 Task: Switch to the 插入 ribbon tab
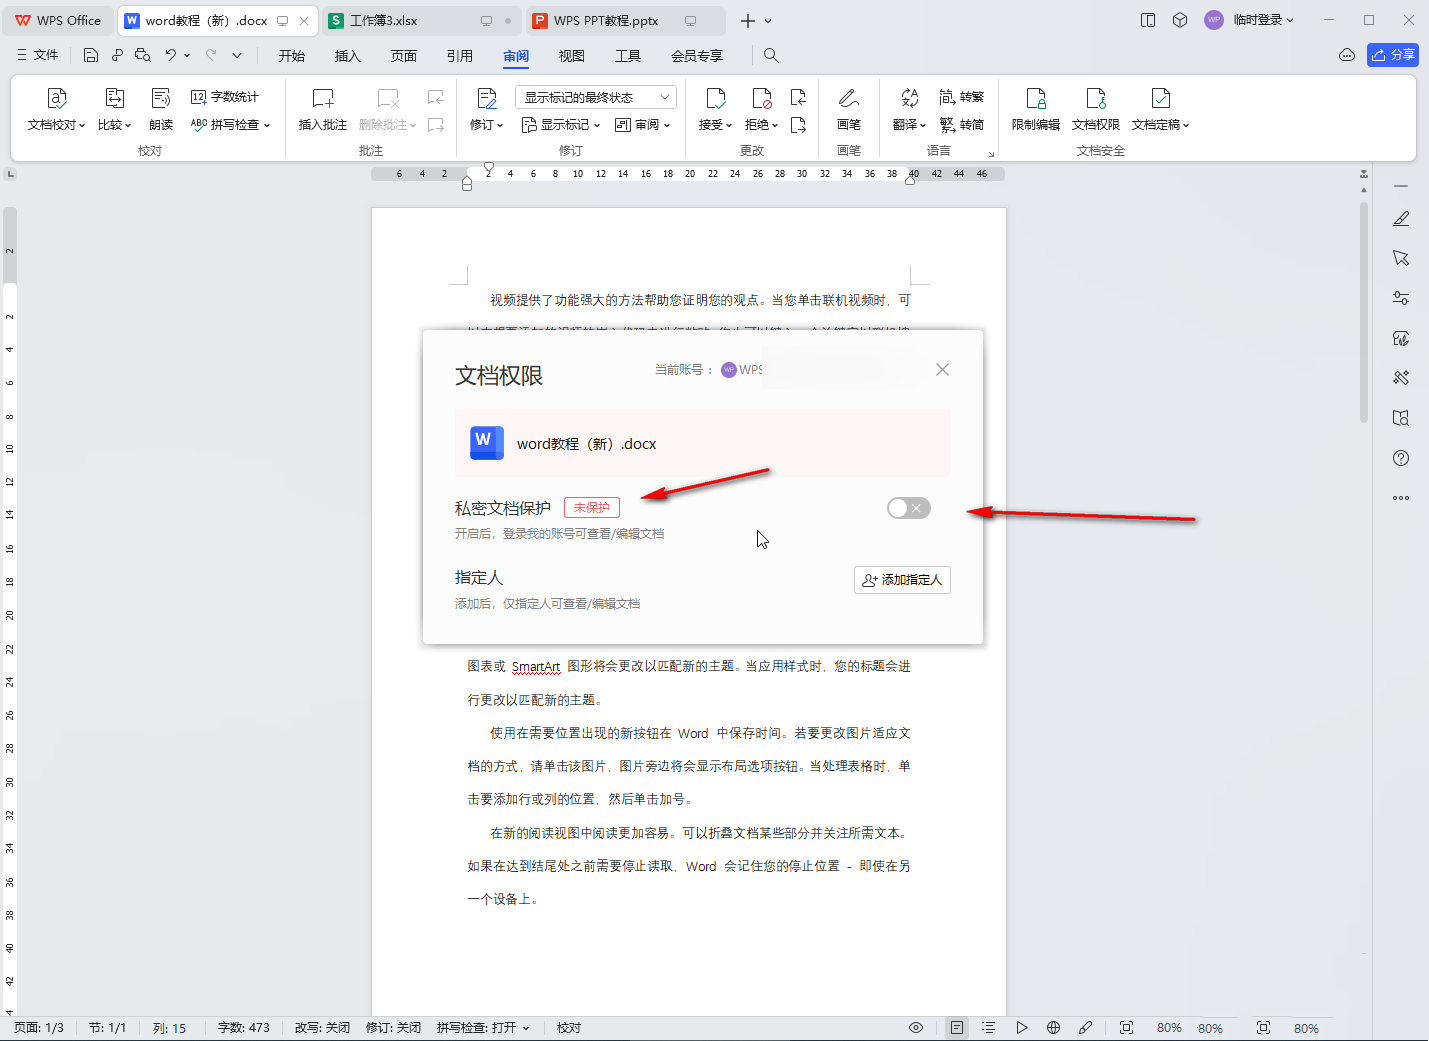pos(347,56)
